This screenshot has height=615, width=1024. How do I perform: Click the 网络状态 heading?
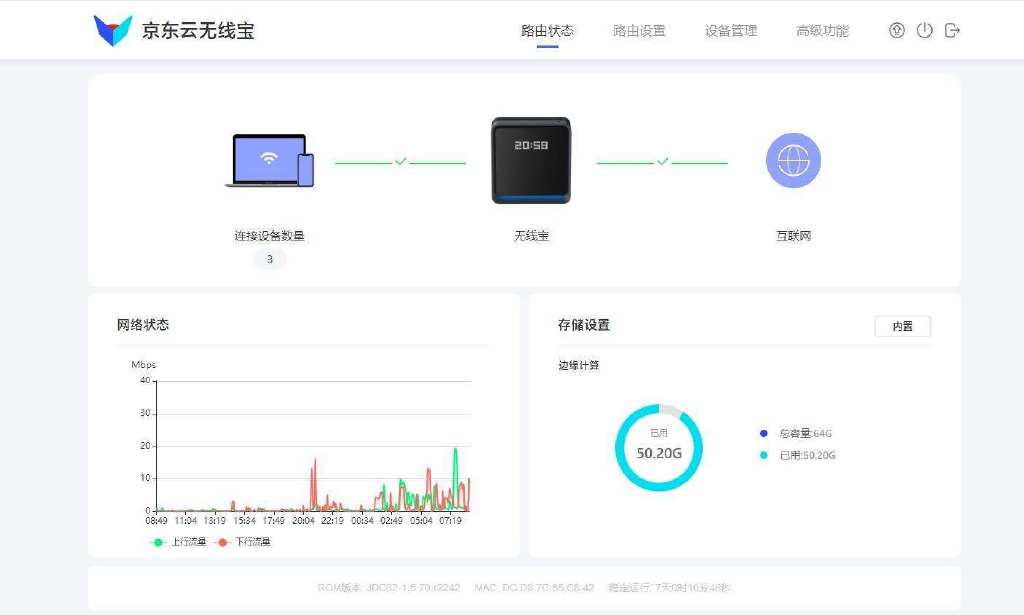[143, 324]
